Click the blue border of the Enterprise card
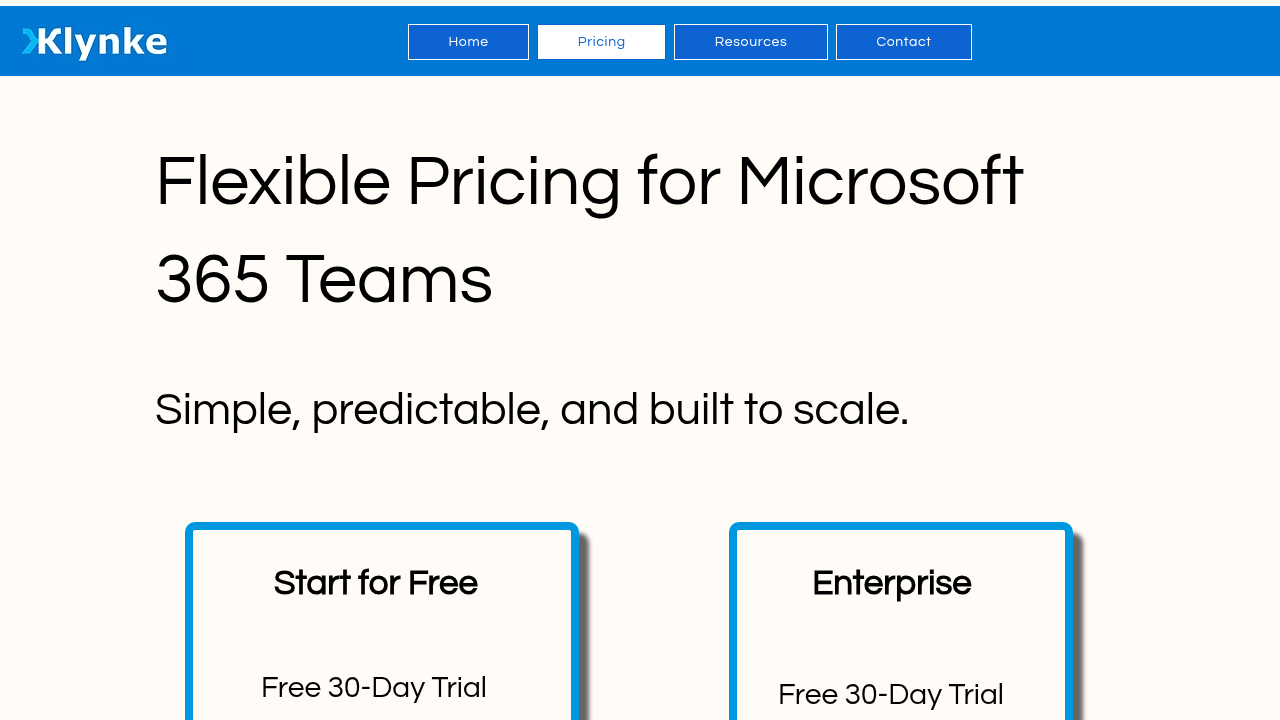 coord(901,526)
